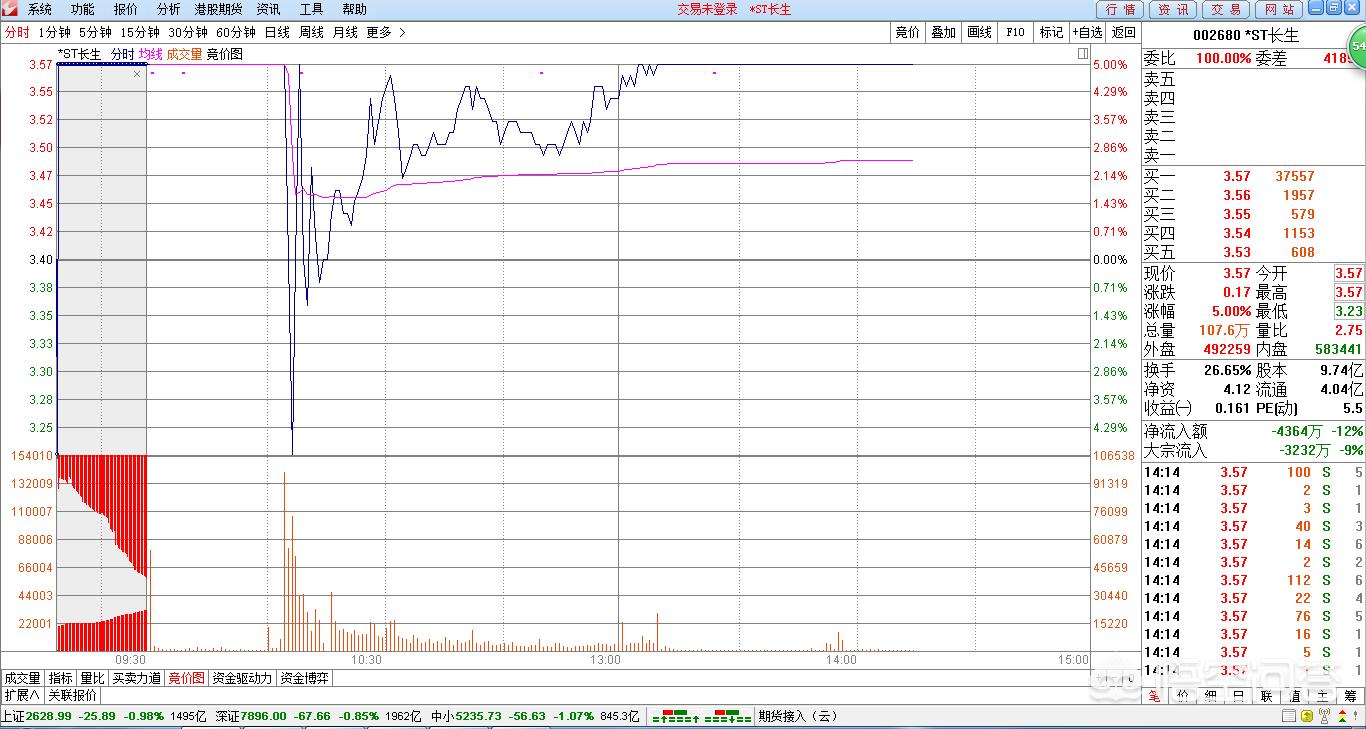Select the 笔 tick tab
The height and width of the screenshot is (729, 1366).
click(1154, 696)
